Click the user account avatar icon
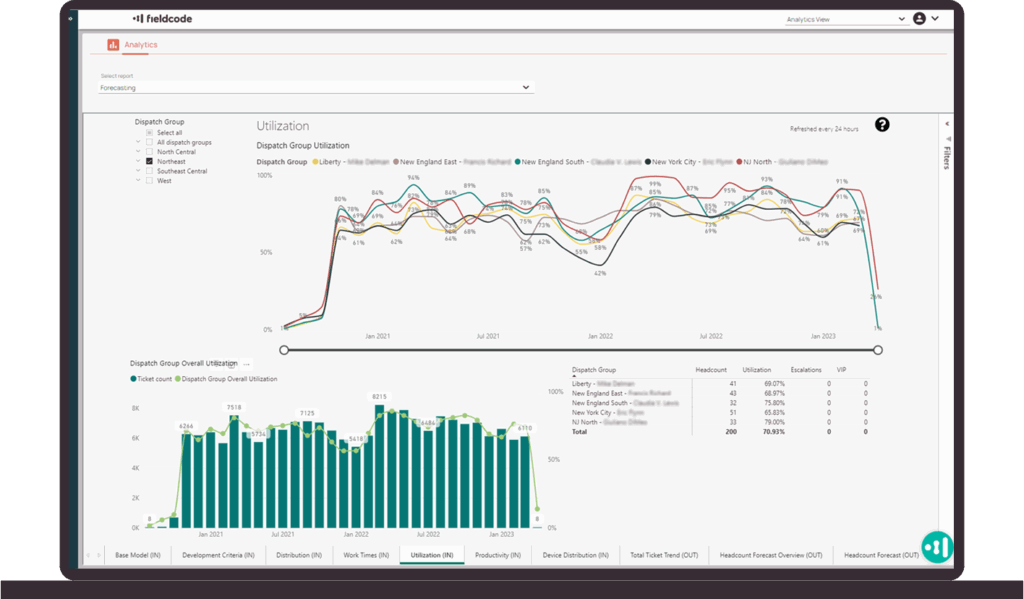 (x=920, y=18)
